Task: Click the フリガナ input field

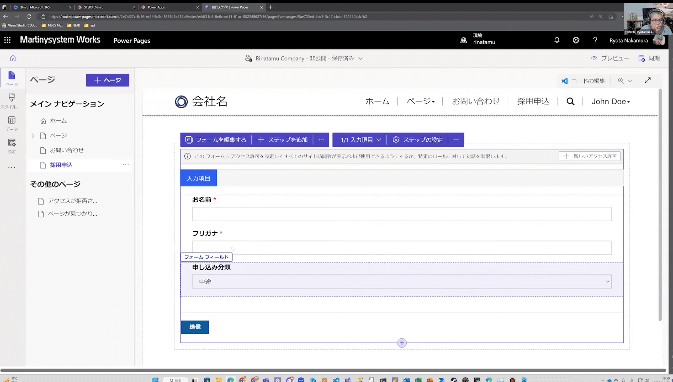Action: click(x=402, y=248)
